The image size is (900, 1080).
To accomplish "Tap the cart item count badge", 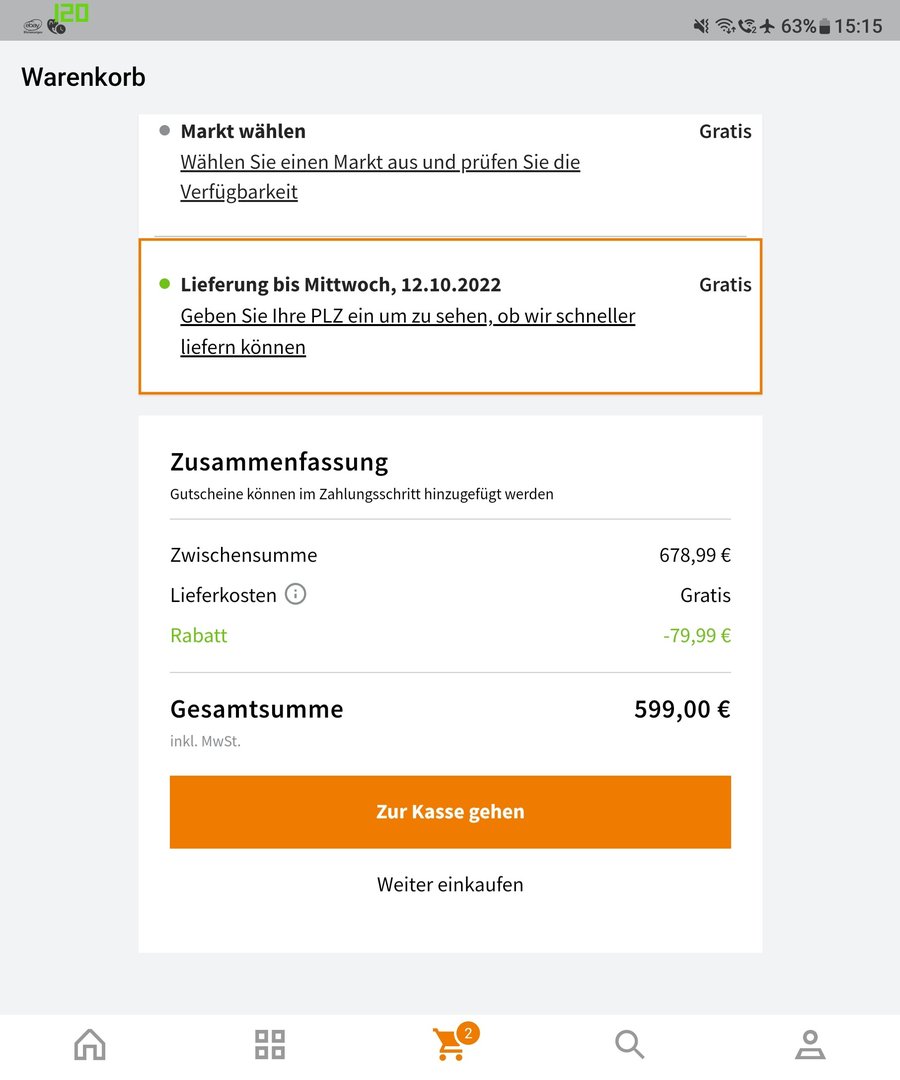I will coord(467,1032).
